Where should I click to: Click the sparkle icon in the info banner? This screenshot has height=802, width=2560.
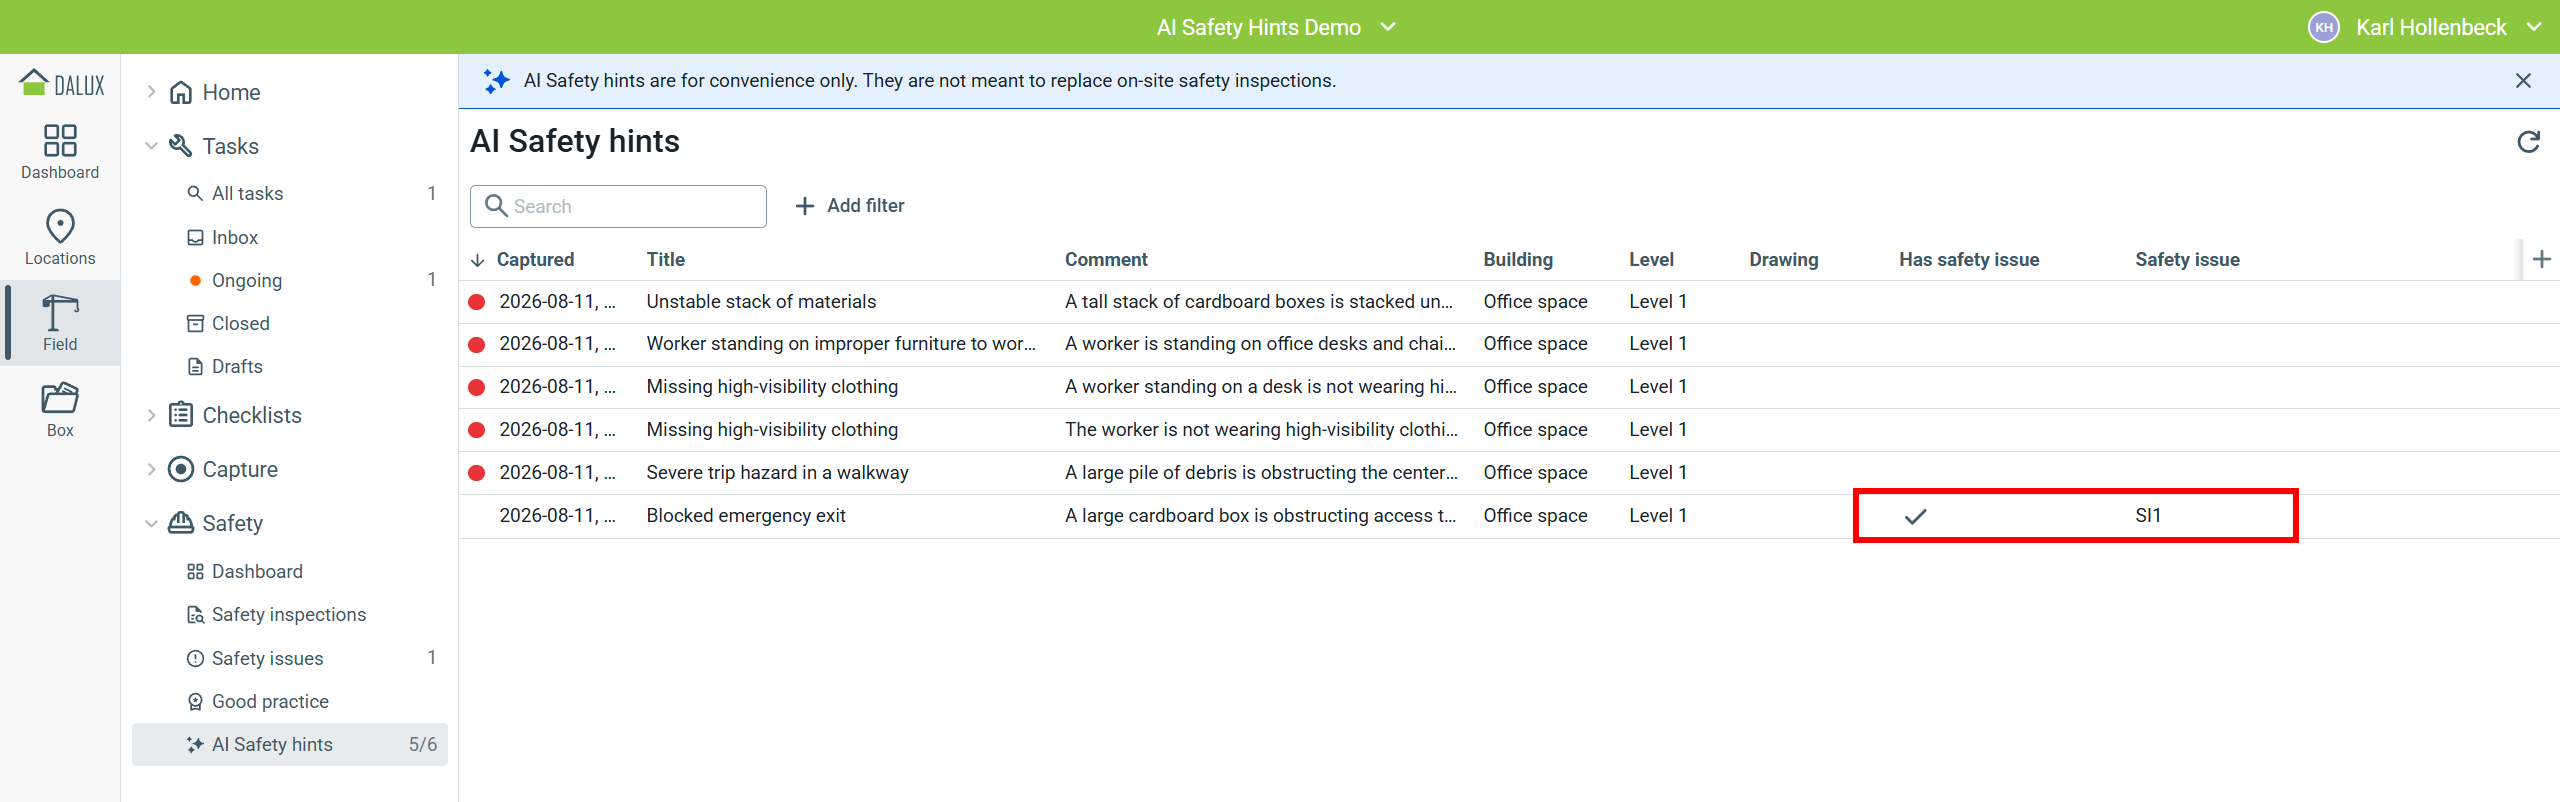click(x=496, y=81)
